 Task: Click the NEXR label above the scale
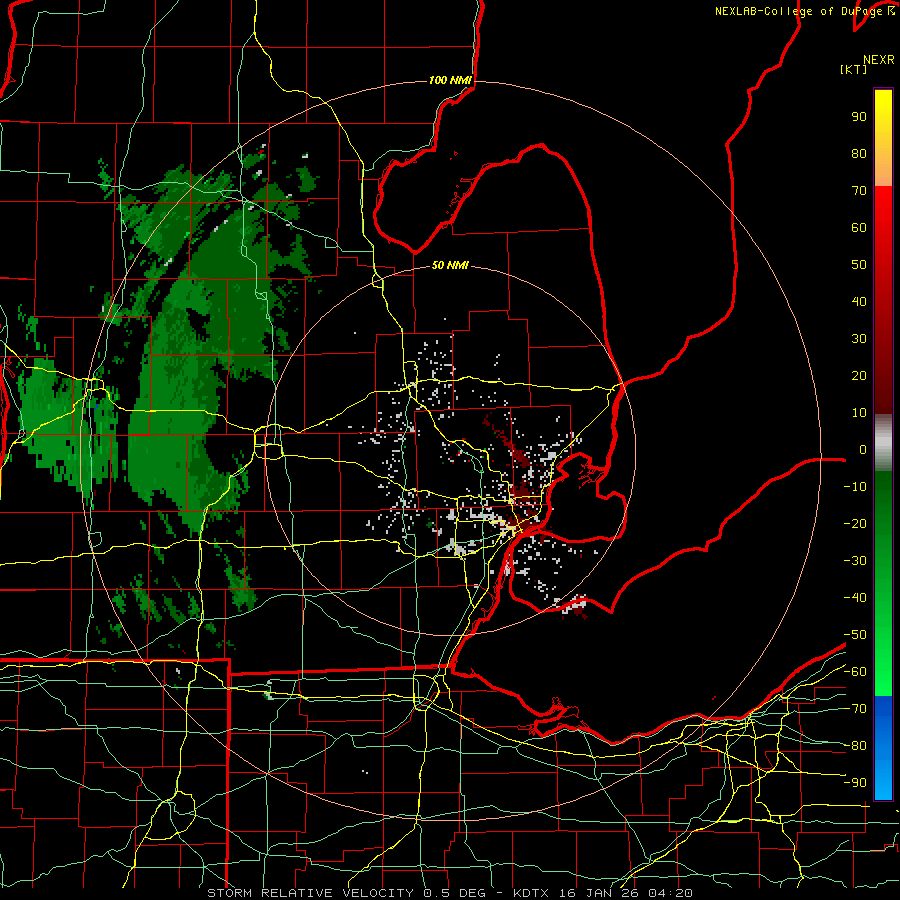coord(879,60)
